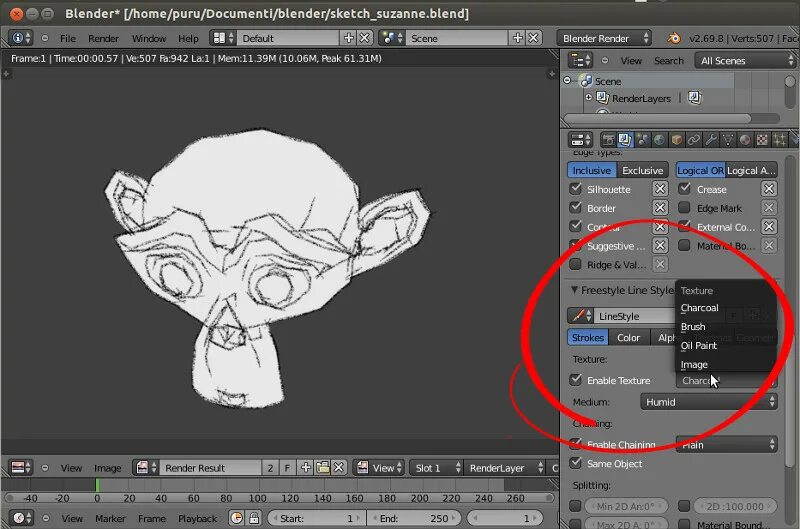The height and width of the screenshot is (529, 800).
Task: Toggle the Enable Texture checkbox
Action: tap(576, 380)
